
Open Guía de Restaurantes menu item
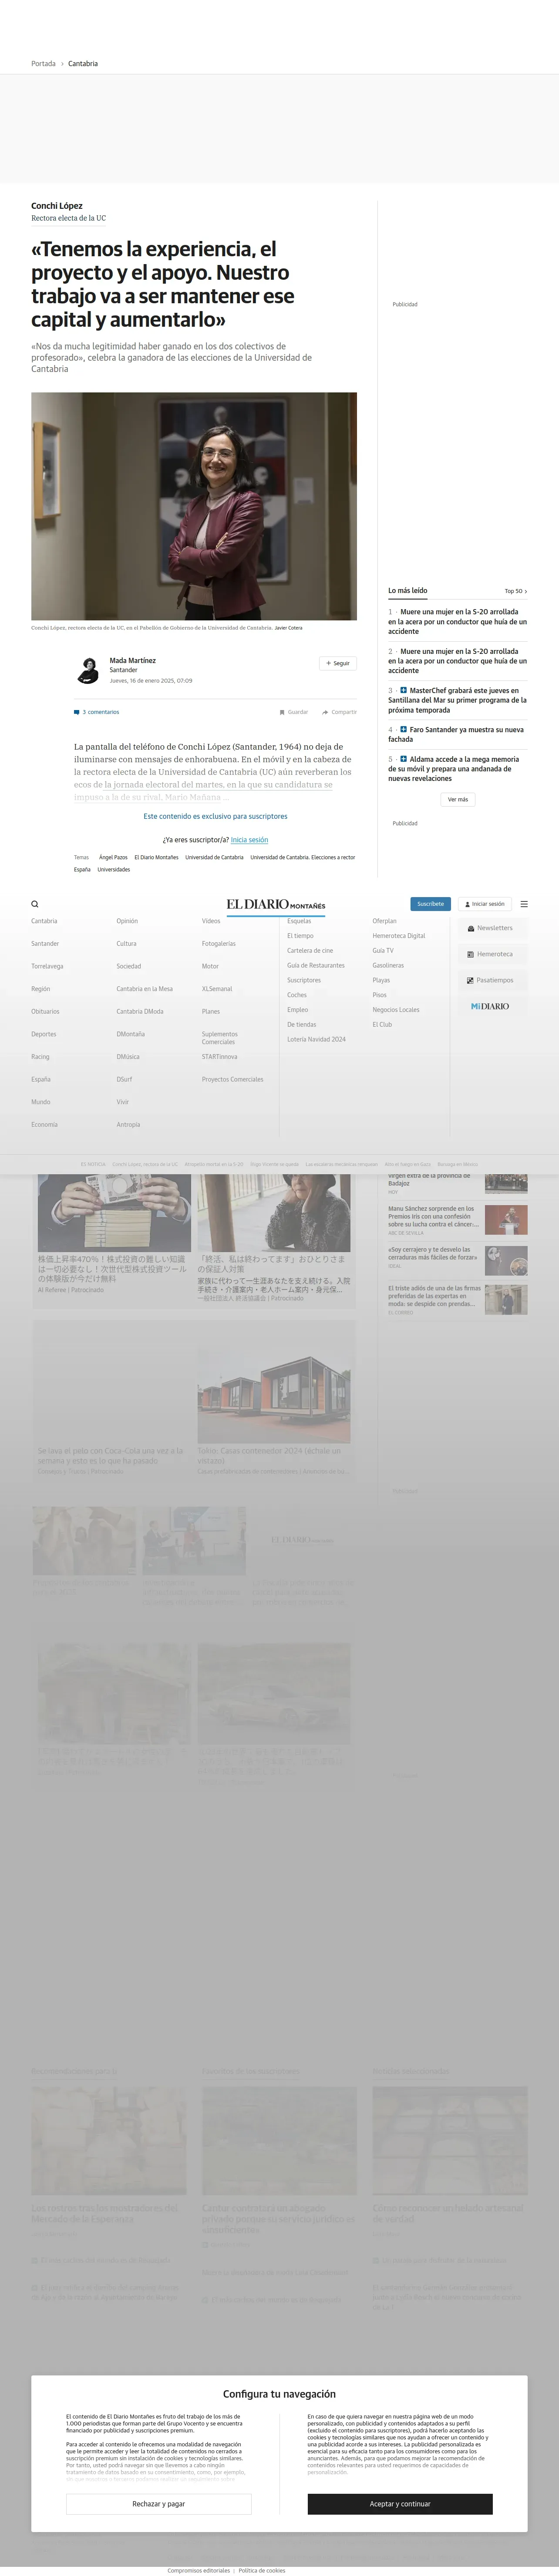(x=316, y=965)
